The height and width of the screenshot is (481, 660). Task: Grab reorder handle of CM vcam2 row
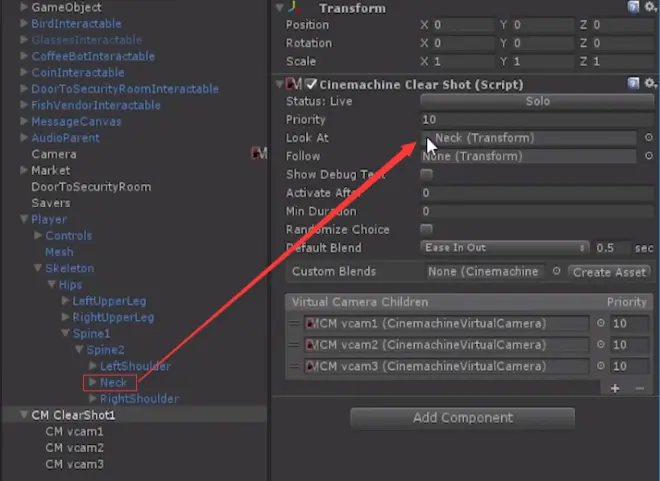click(294, 345)
